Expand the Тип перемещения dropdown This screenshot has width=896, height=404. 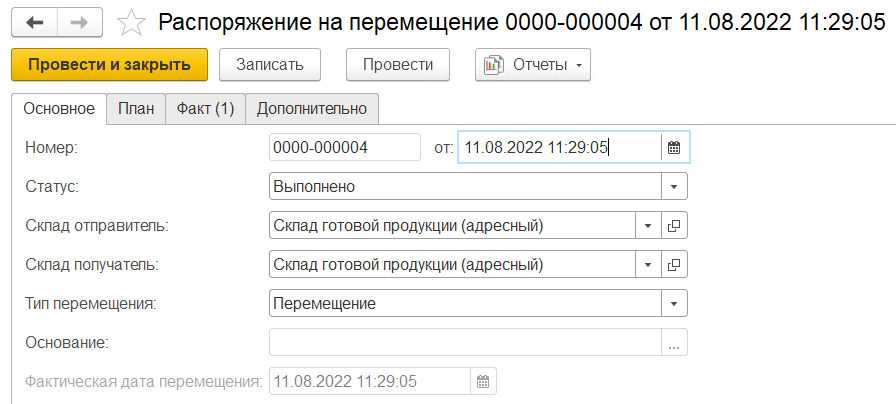[674, 303]
